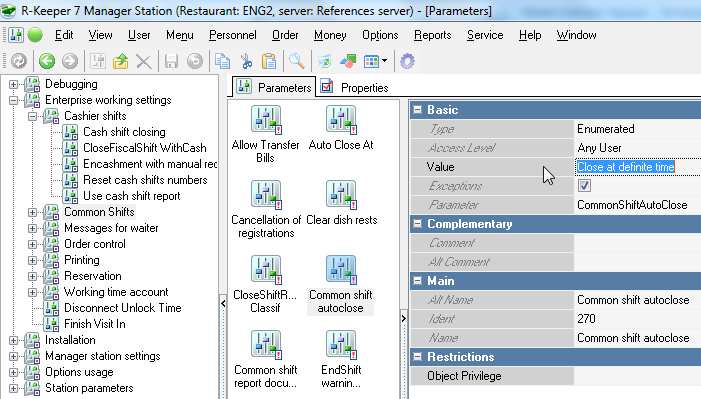Open the Window menu
The width and height of the screenshot is (701, 399).
point(576,35)
